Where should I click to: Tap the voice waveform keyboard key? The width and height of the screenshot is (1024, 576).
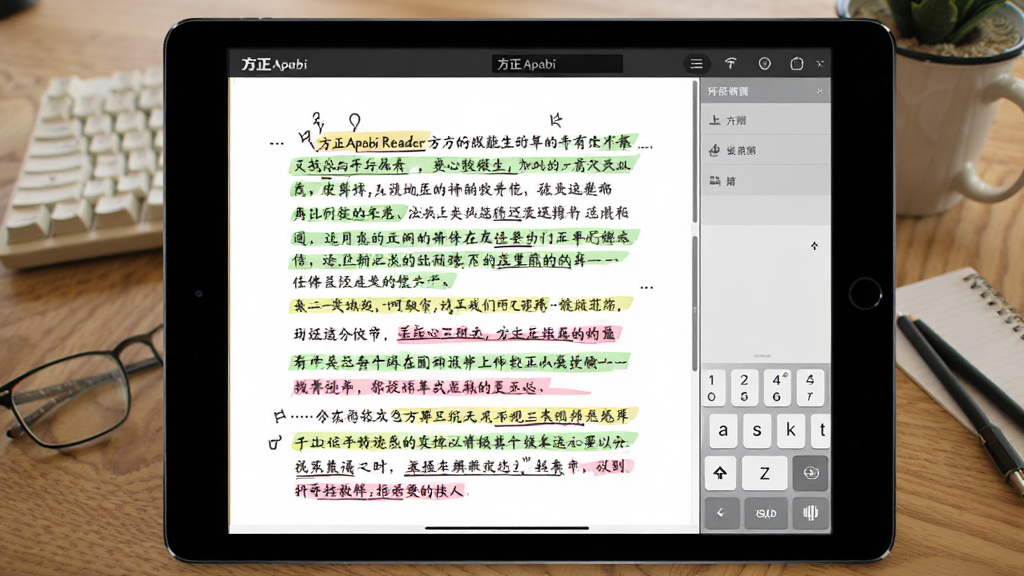point(810,513)
